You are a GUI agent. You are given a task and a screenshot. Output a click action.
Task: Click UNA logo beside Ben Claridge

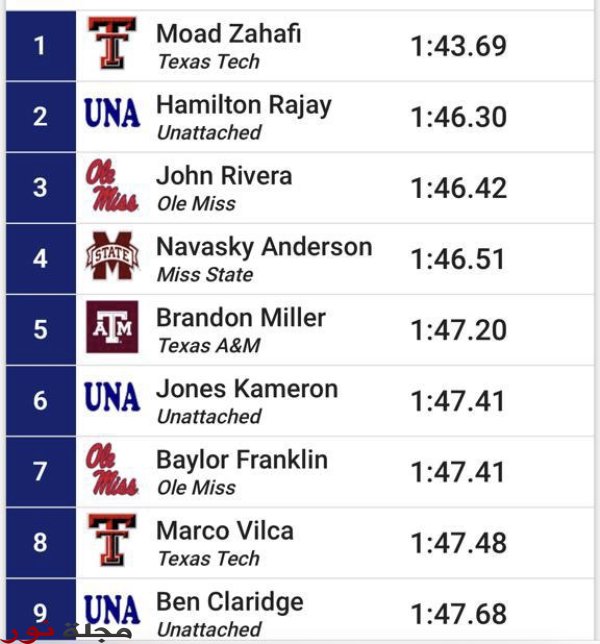112,610
